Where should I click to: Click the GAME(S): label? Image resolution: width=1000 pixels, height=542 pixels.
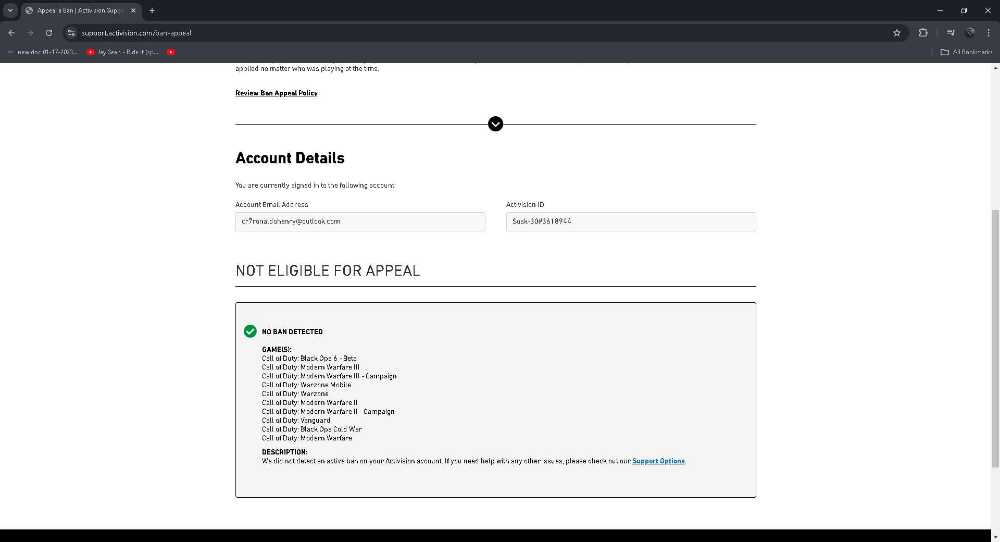(x=276, y=349)
